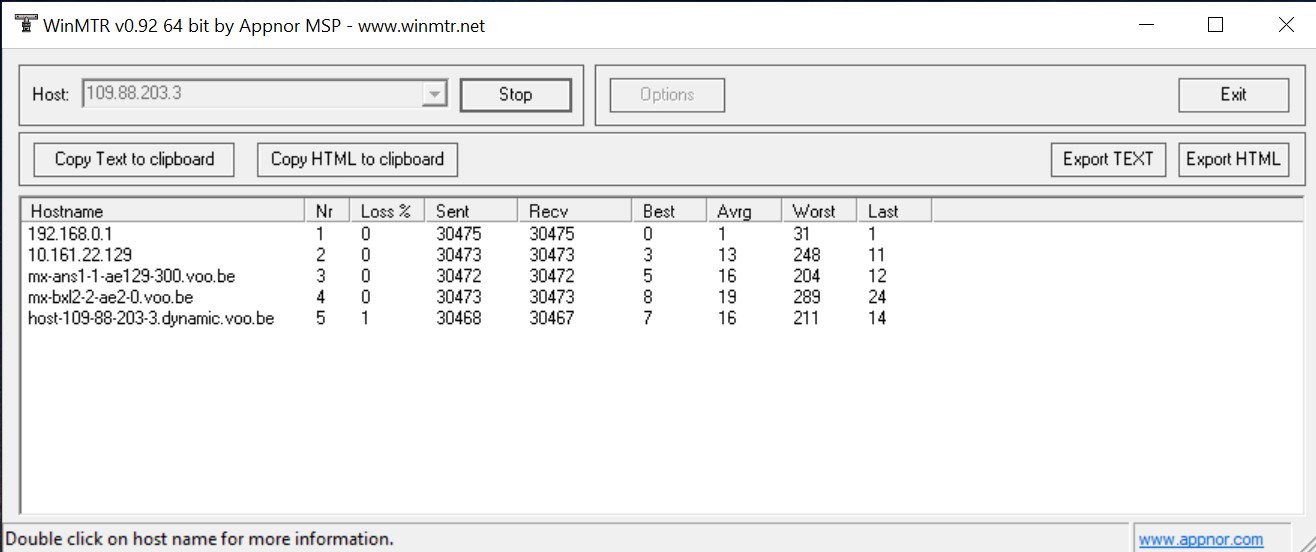Copy HTML to clipboard
The image size is (1316, 552).
point(357,159)
